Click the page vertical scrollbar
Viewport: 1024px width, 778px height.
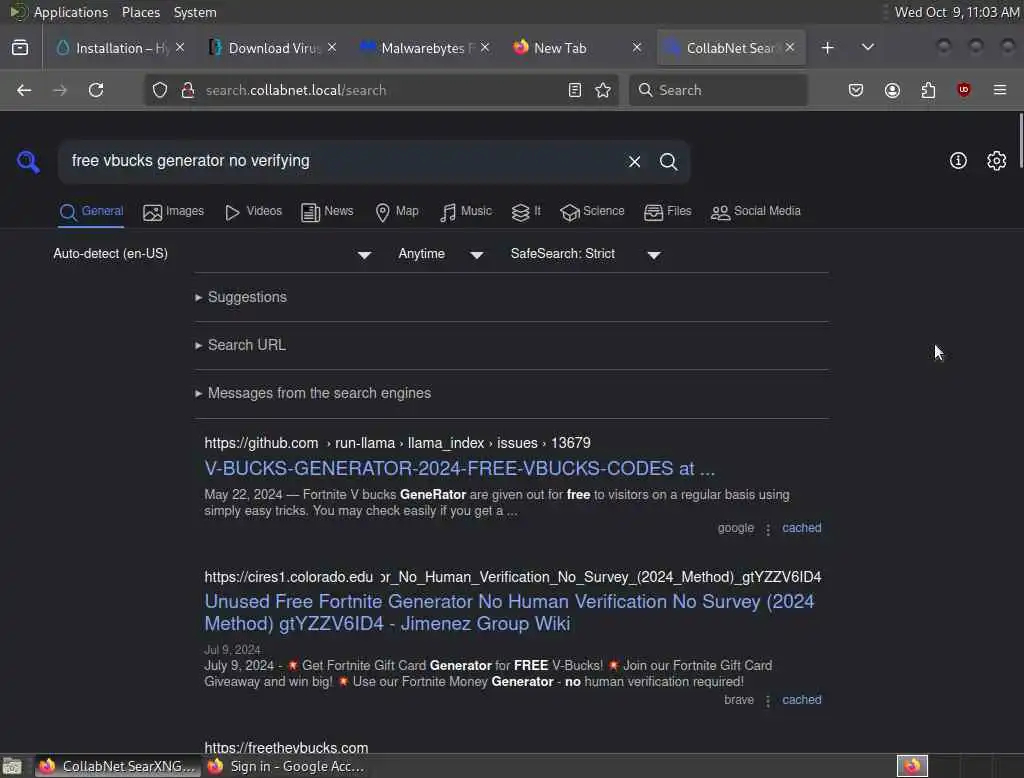pyautogui.click(x=1020, y=140)
